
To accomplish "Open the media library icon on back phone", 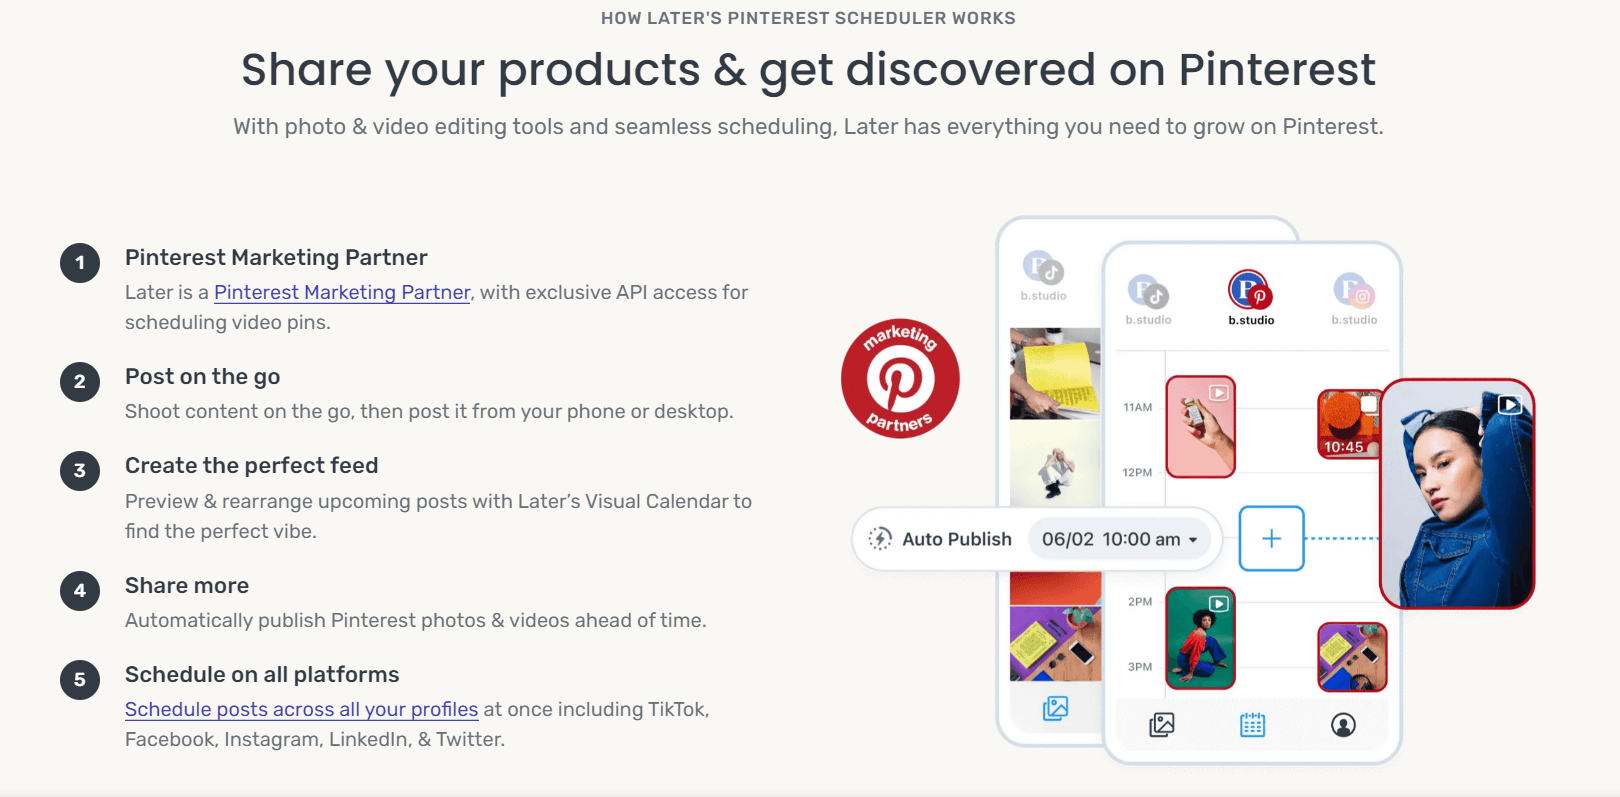I will pyautogui.click(x=1055, y=708).
